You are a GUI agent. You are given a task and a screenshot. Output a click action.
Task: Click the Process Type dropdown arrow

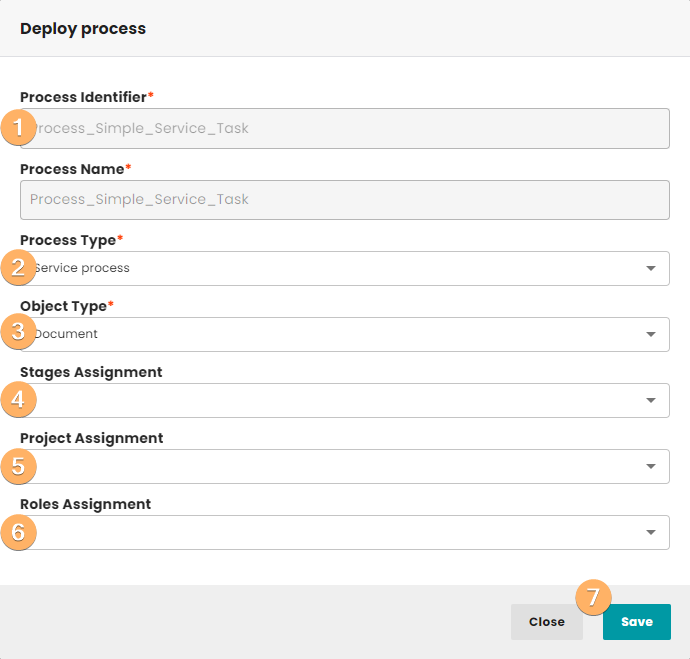(651, 268)
